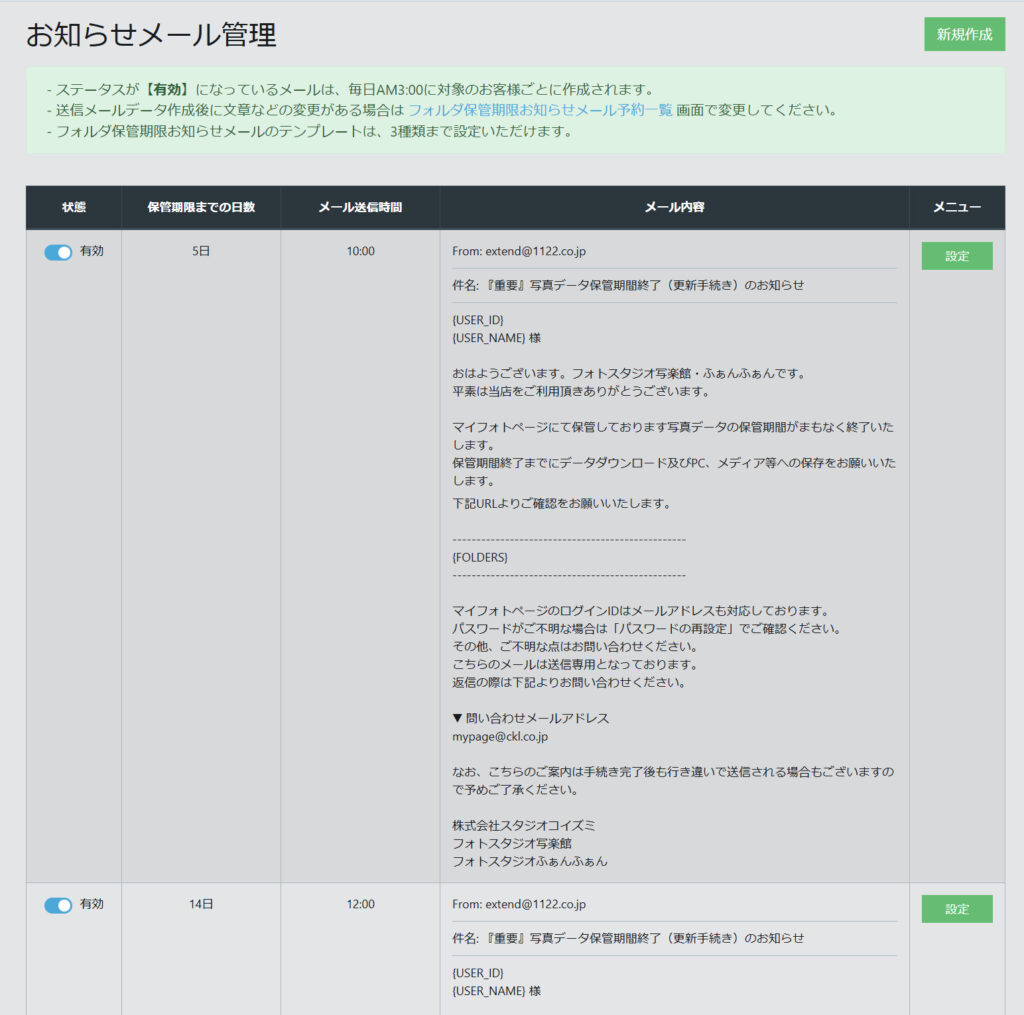Image resolution: width=1024 pixels, height=1015 pixels.
Task: Click the お知らせメール管理 page title
Action: pyautogui.click(x=151, y=36)
